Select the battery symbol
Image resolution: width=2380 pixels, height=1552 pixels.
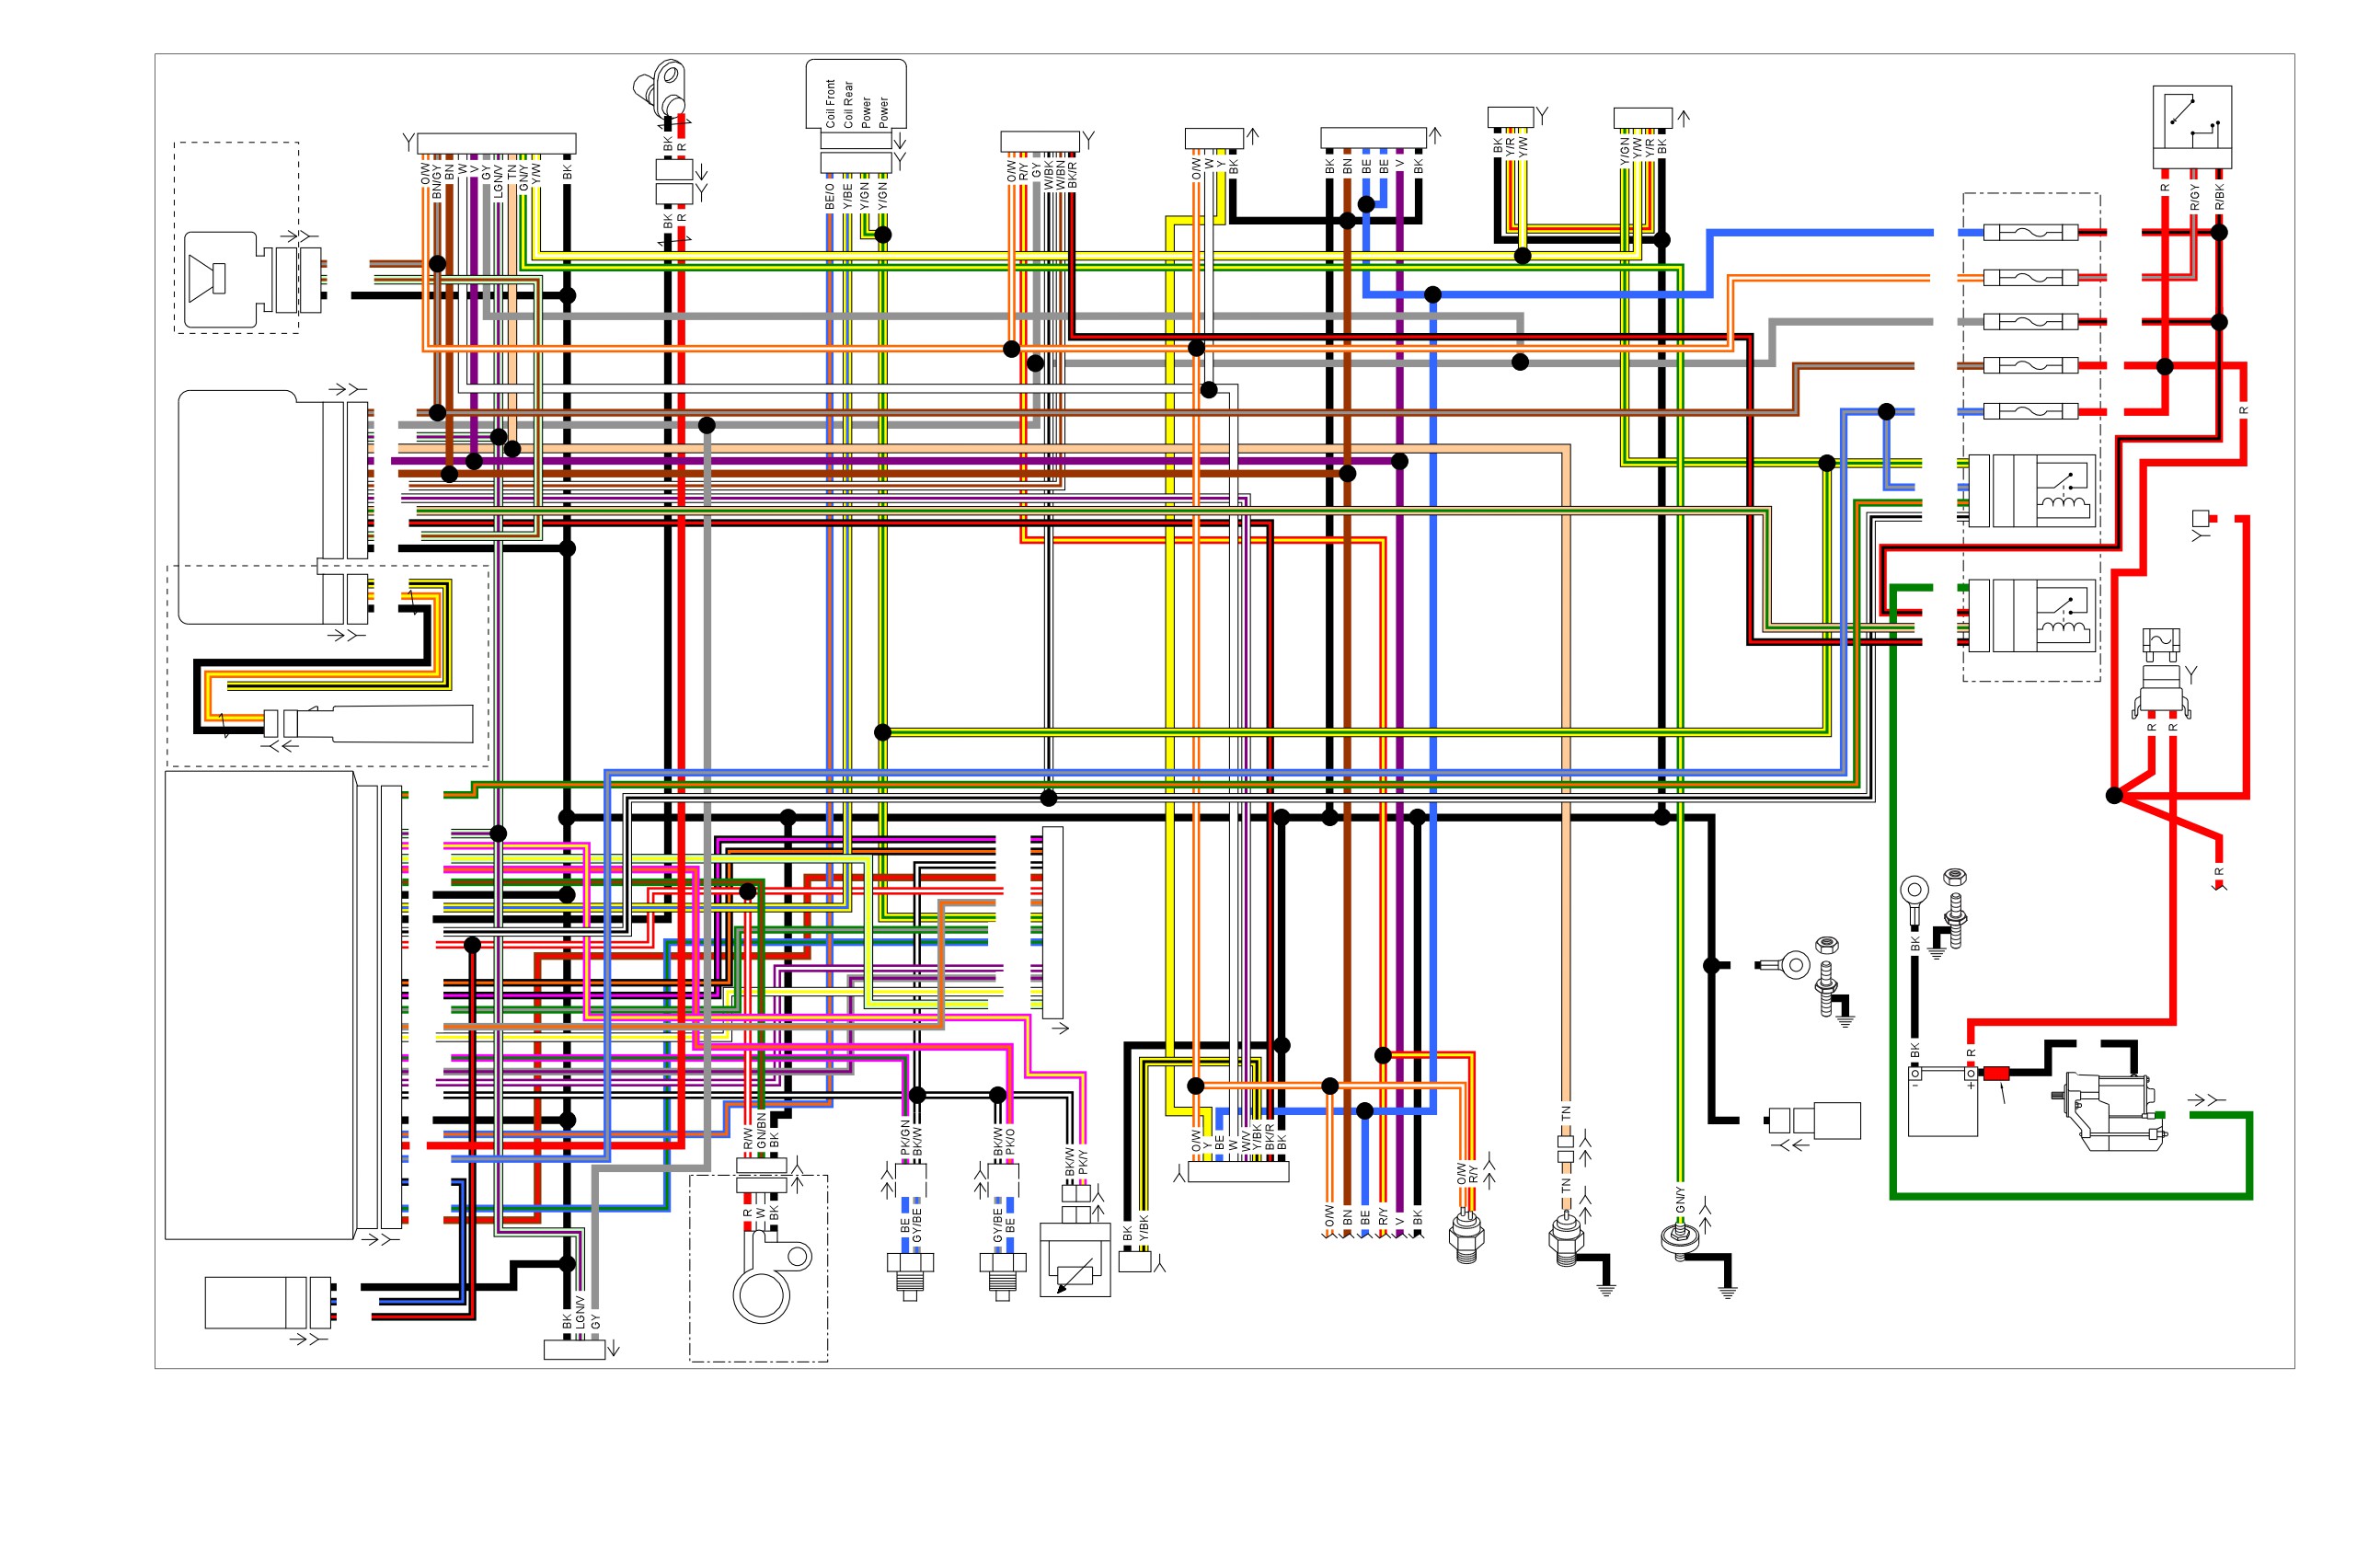(1942, 1100)
